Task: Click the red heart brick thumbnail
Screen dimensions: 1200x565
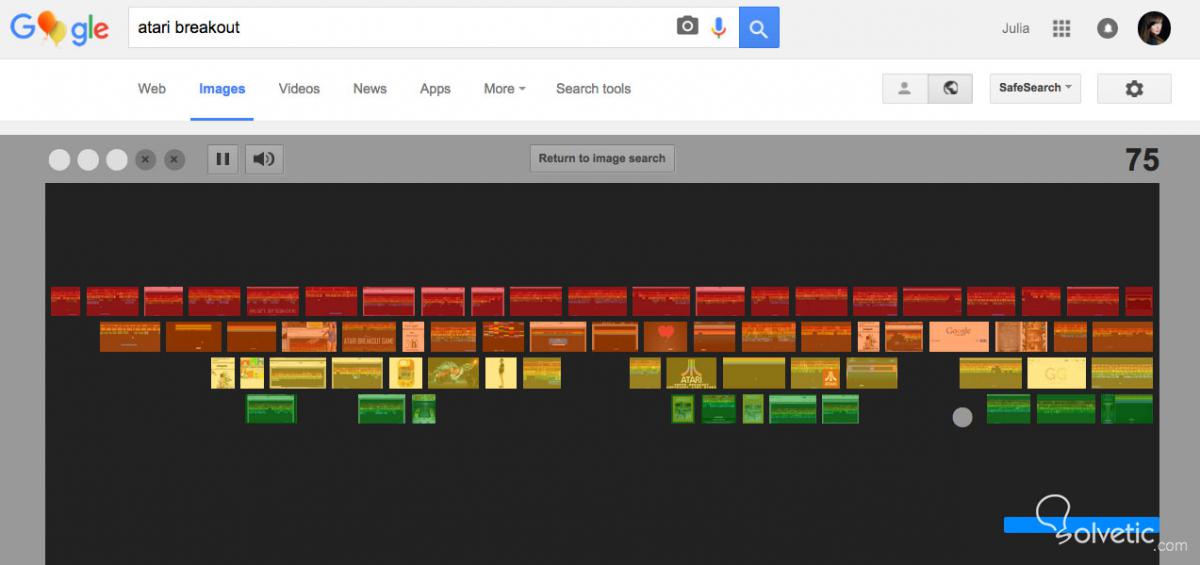Action: click(x=665, y=336)
